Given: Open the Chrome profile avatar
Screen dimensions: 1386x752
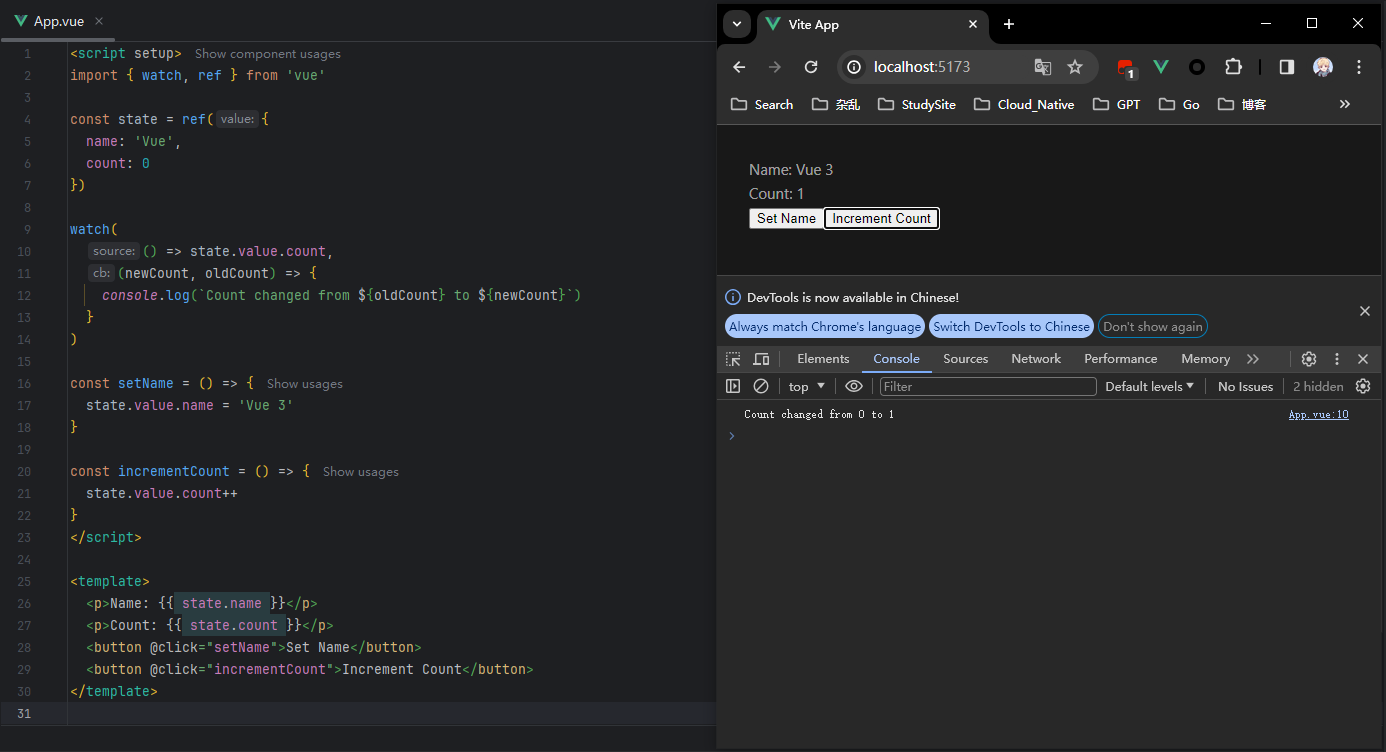Looking at the screenshot, I should [1323, 67].
